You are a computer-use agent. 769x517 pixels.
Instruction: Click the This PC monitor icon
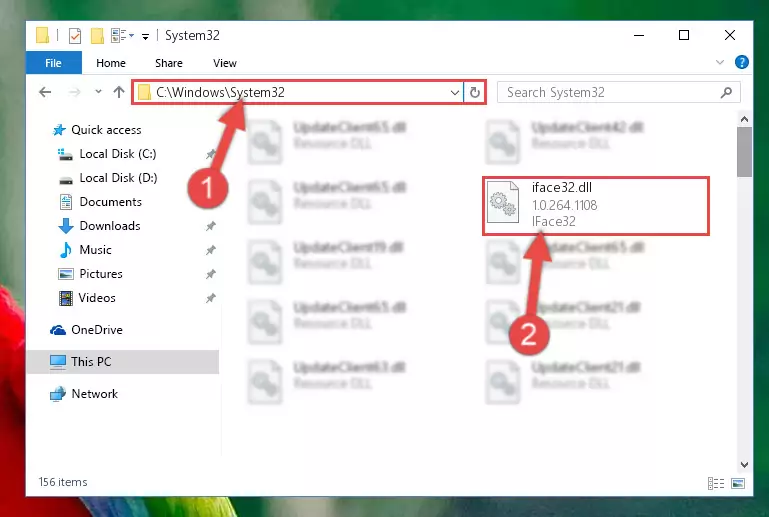[58, 362]
